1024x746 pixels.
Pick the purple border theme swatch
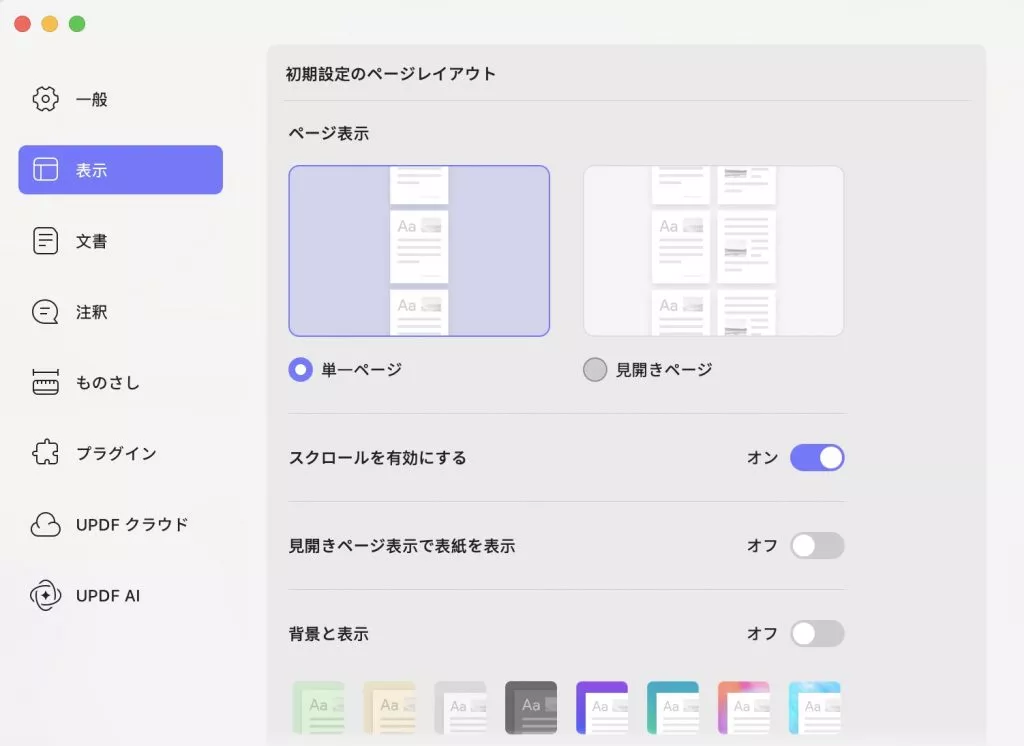[602, 707]
